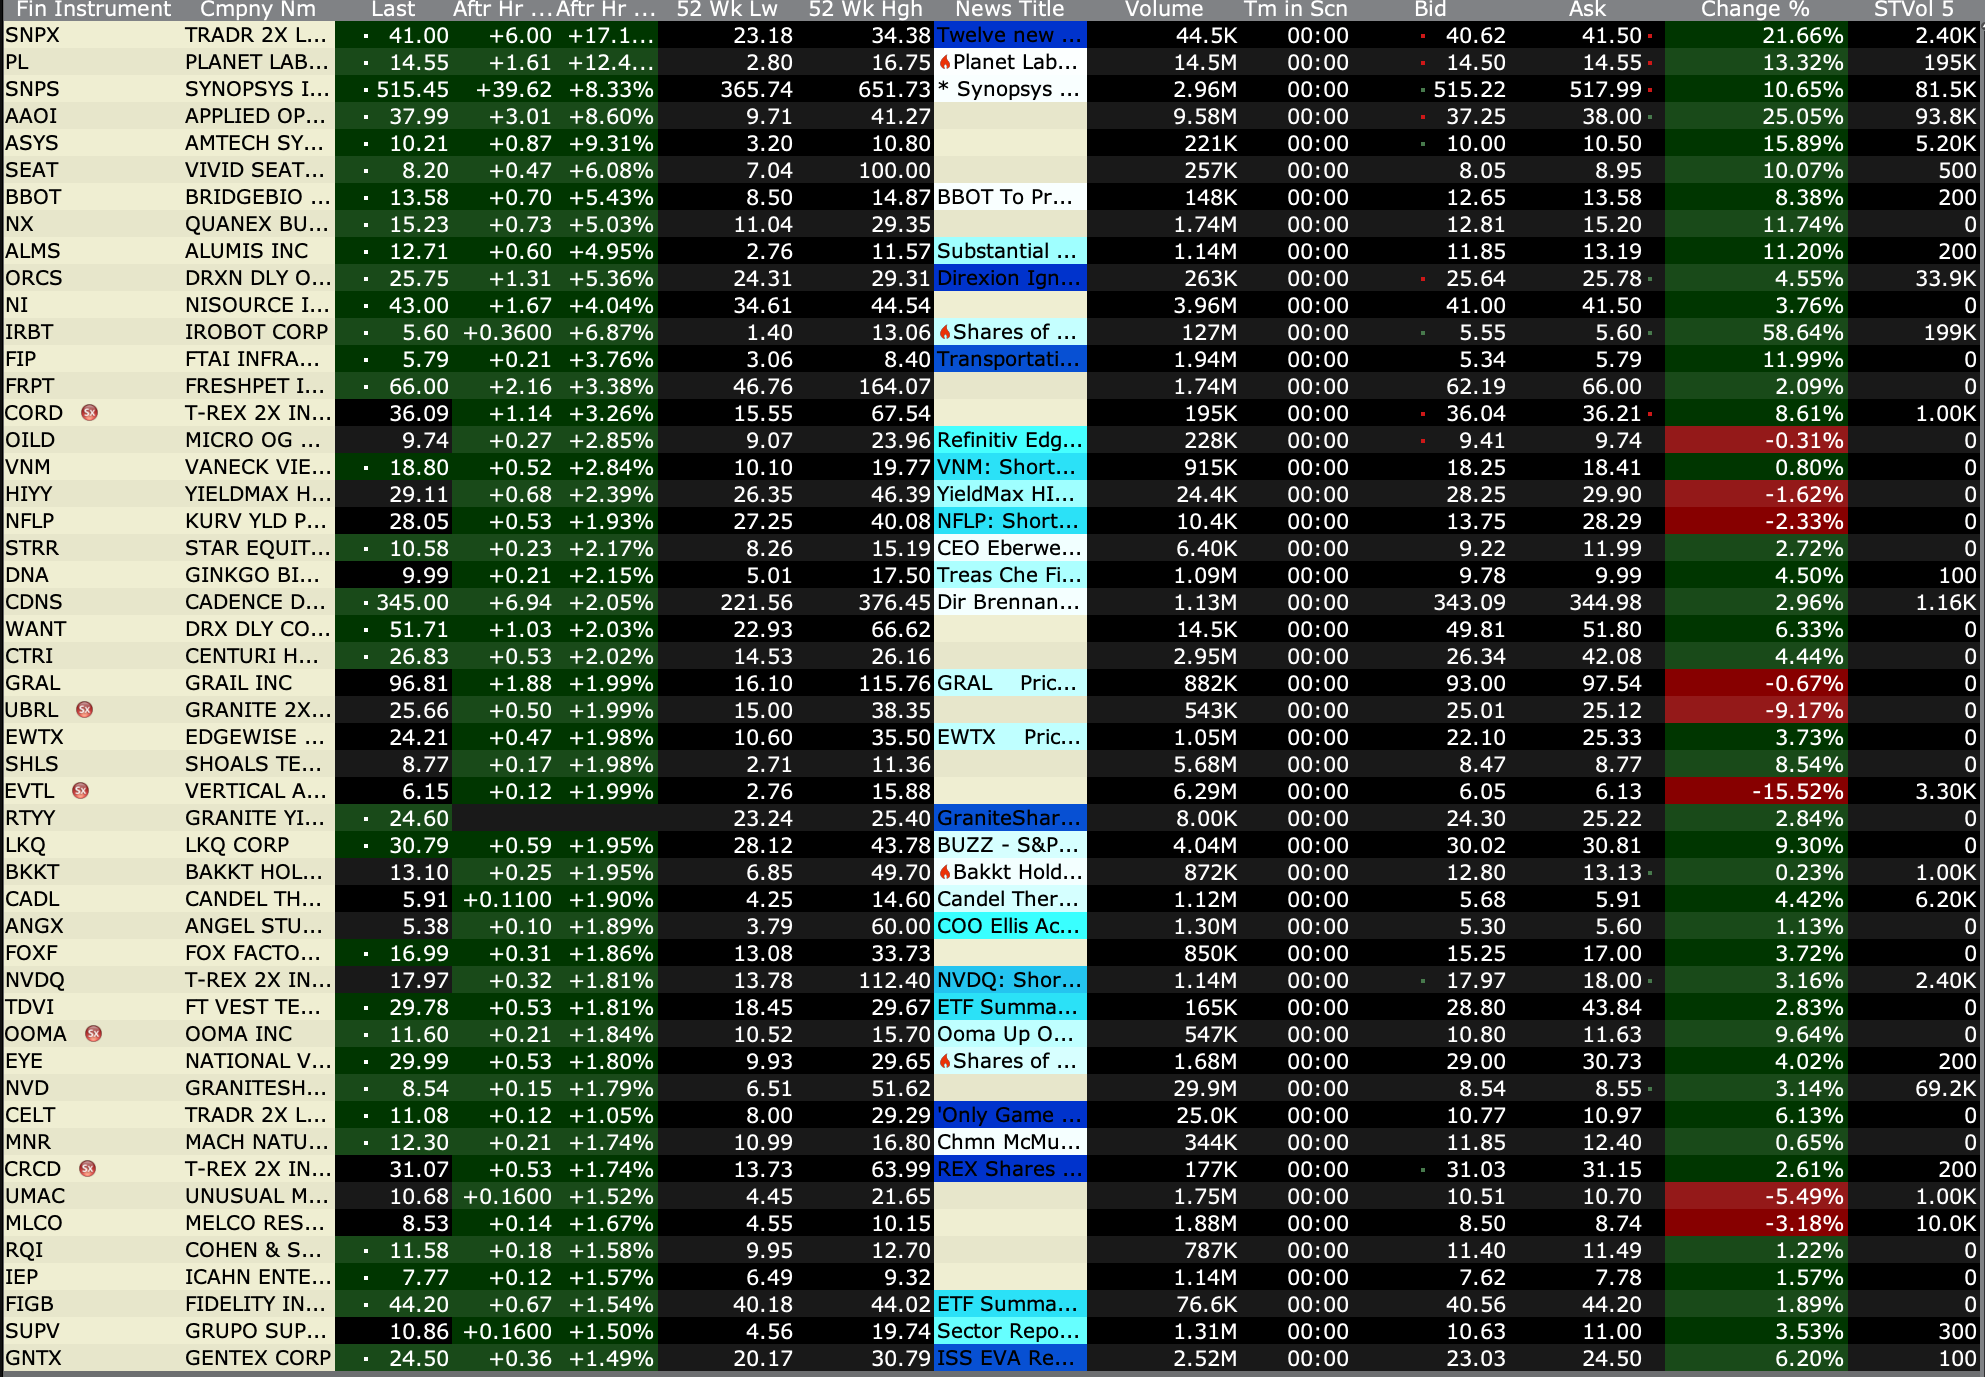
Task: Click the flame icon on Planet Lab news
Action: pos(944,62)
